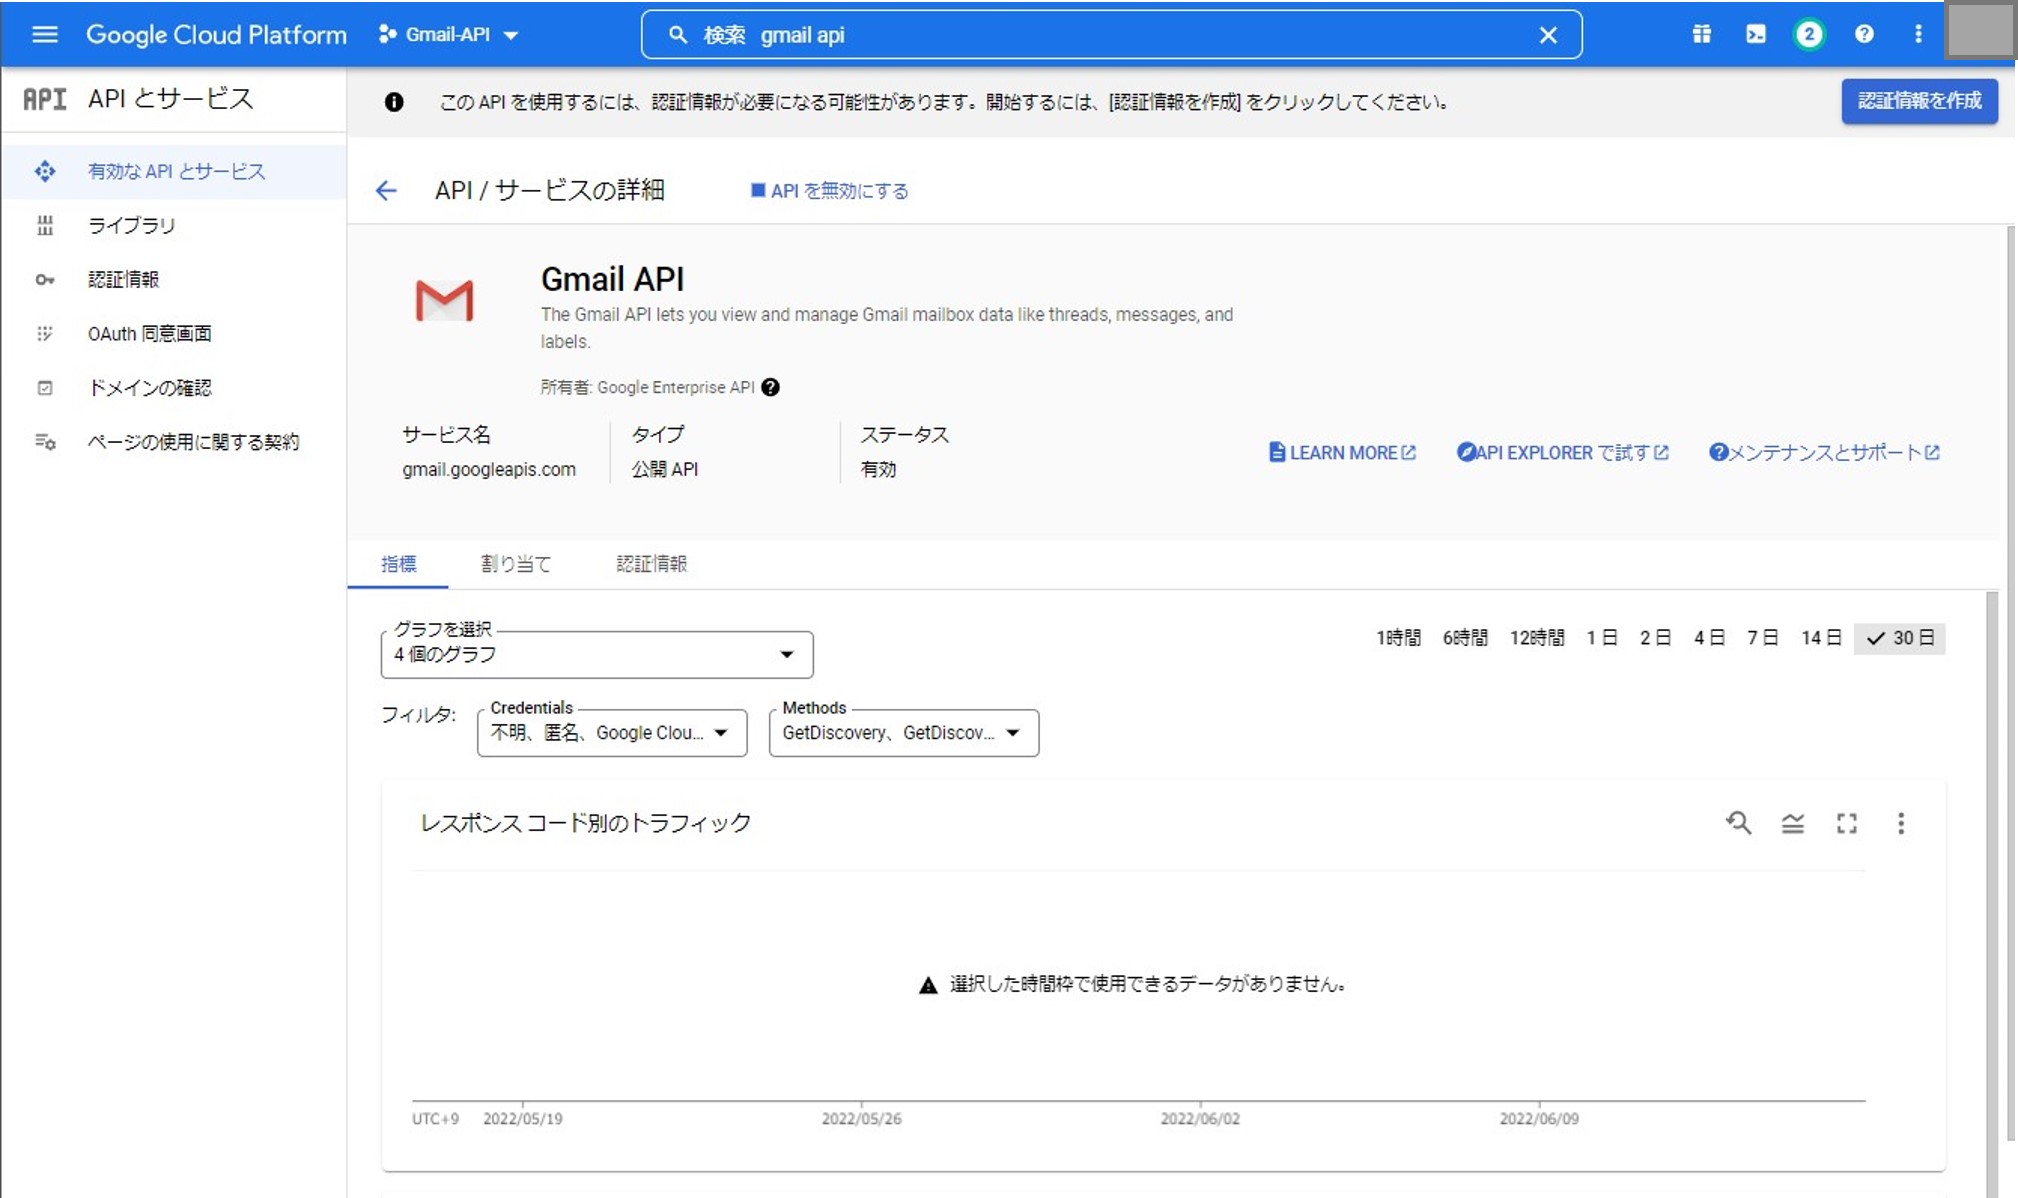
Task: Click the Google Cloud Platform logo
Action: click(216, 35)
